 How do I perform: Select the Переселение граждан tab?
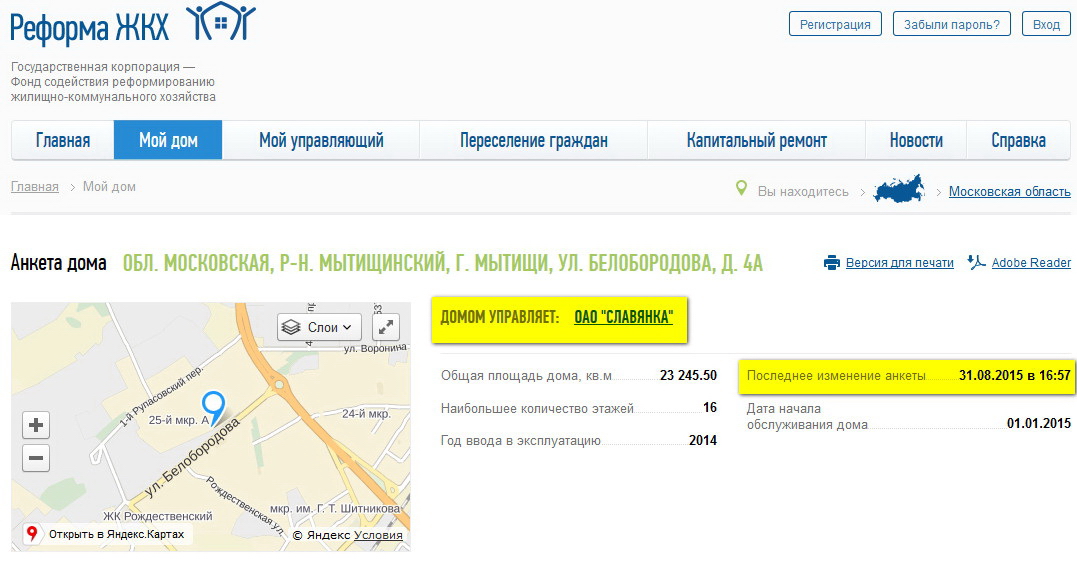533,141
